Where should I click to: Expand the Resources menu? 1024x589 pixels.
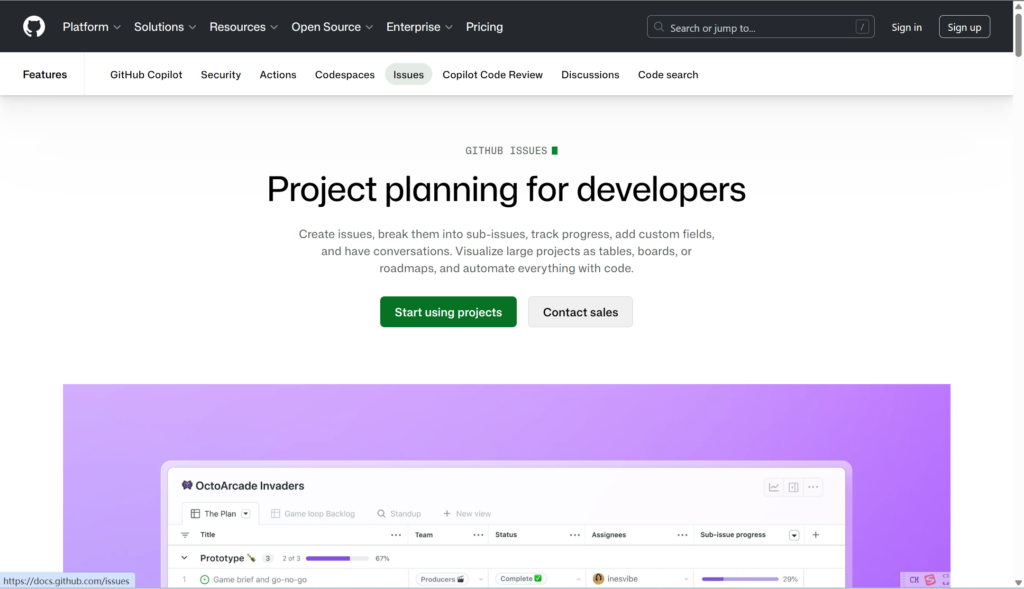pyautogui.click(x=243, y=27)
